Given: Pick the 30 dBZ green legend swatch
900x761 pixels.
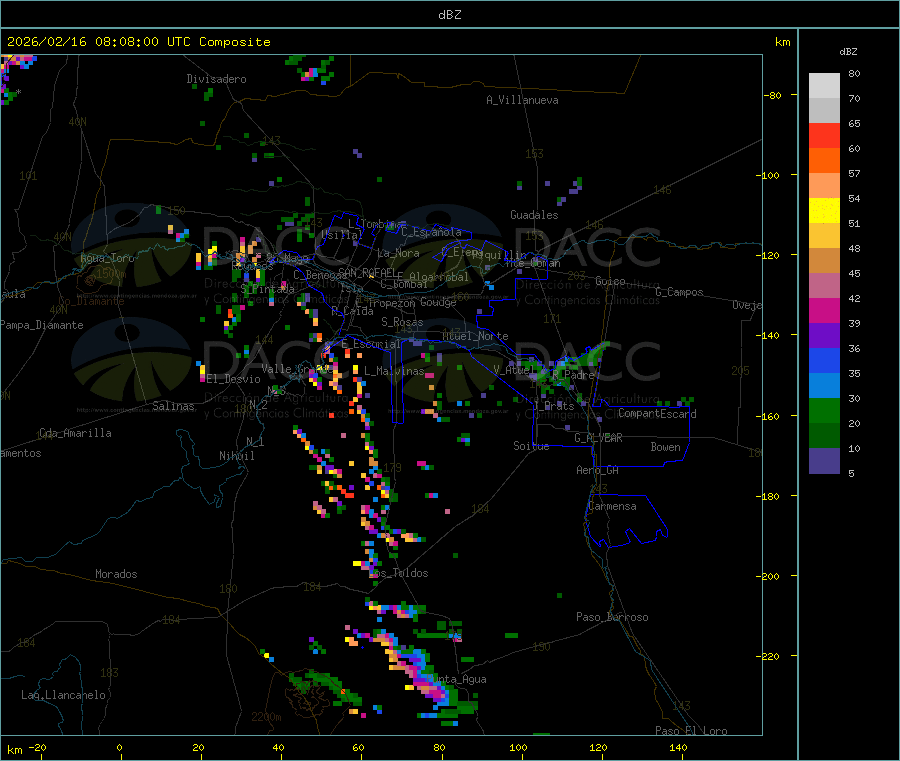Looking at the screenshot, I should click(824, 410).
